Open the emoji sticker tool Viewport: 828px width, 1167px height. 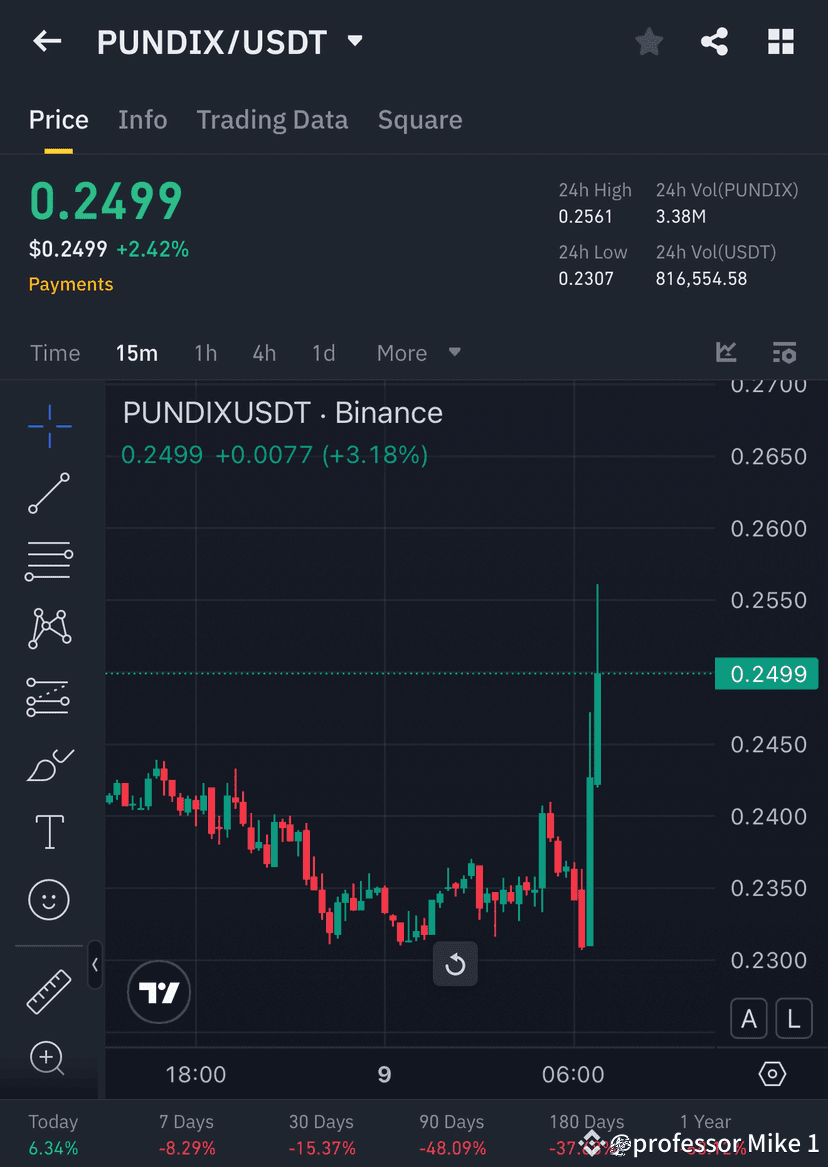coord(48,899)
